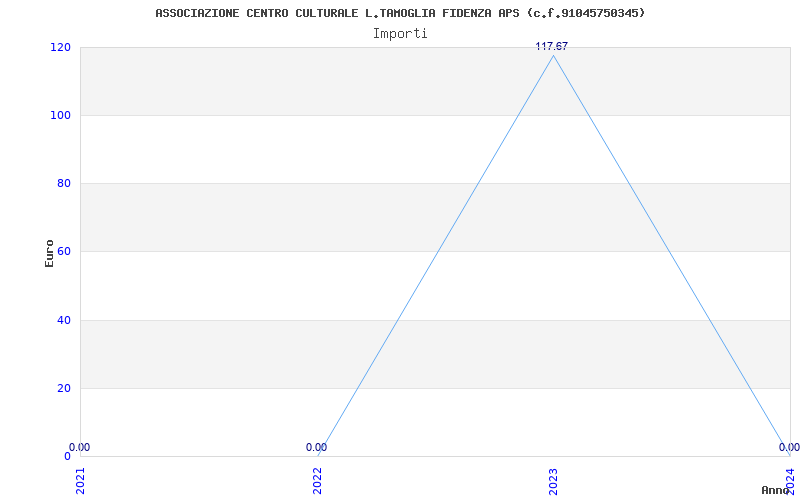
Task: Click the 0 y-axis tick label
Action: [x=67, y=456]
